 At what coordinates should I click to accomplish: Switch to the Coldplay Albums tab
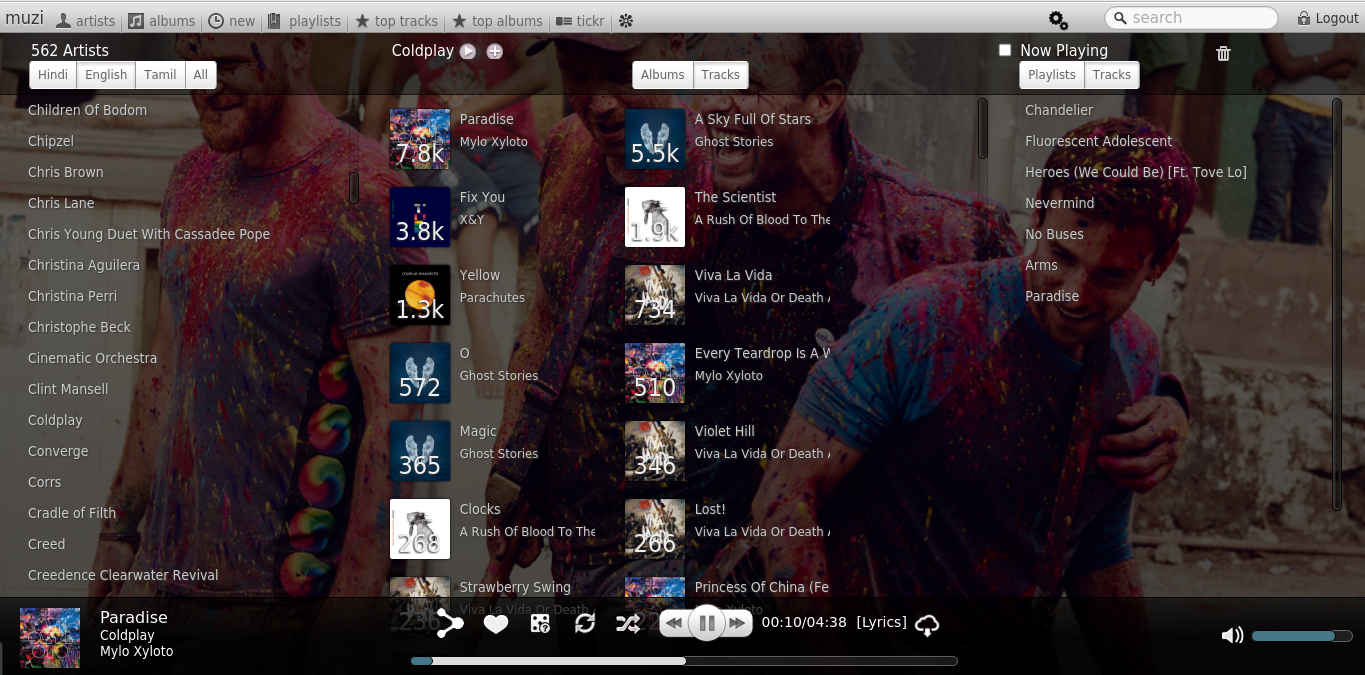point(663,75)
